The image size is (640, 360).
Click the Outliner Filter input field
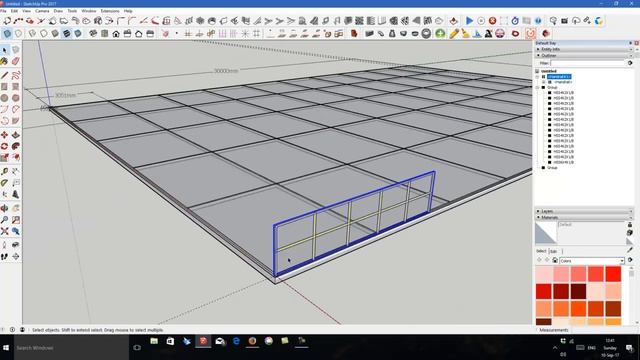588,63
